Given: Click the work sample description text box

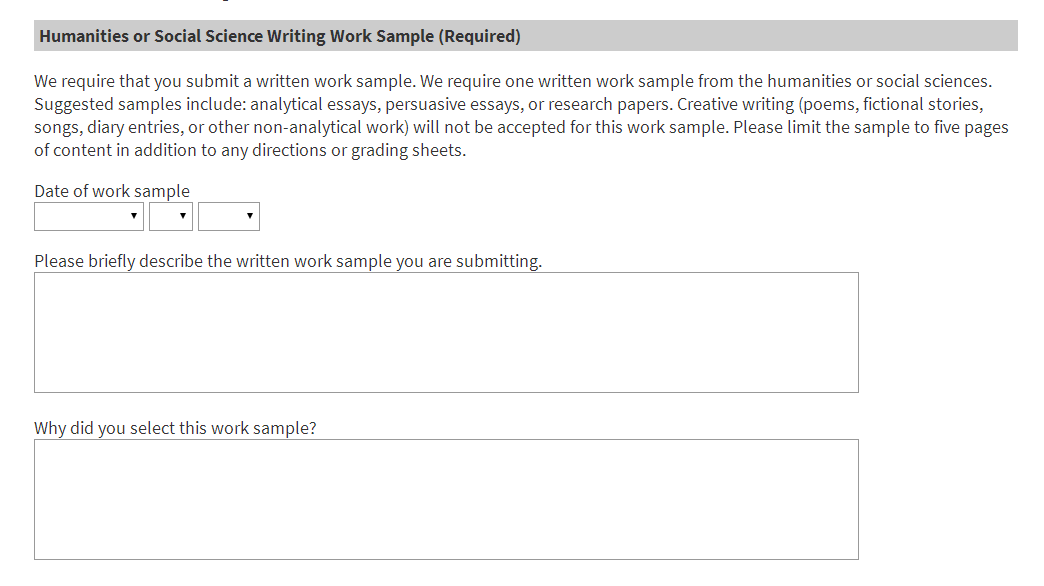Looking at the screenshot, I should click(x=446, y=332).
